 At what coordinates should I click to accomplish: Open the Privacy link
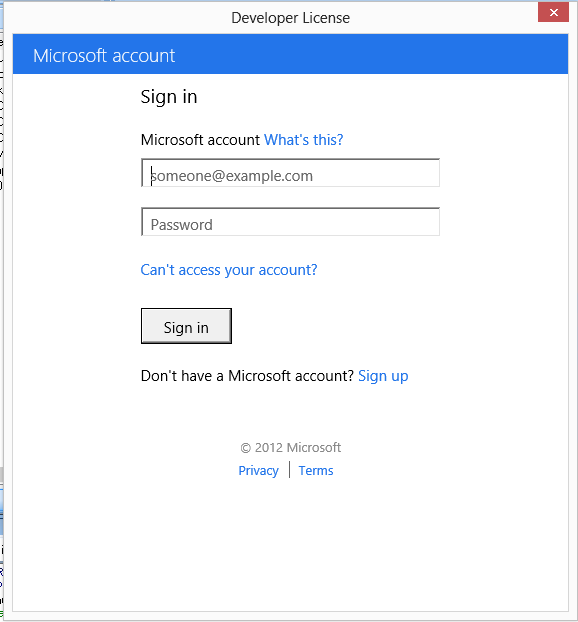(258, 470)
